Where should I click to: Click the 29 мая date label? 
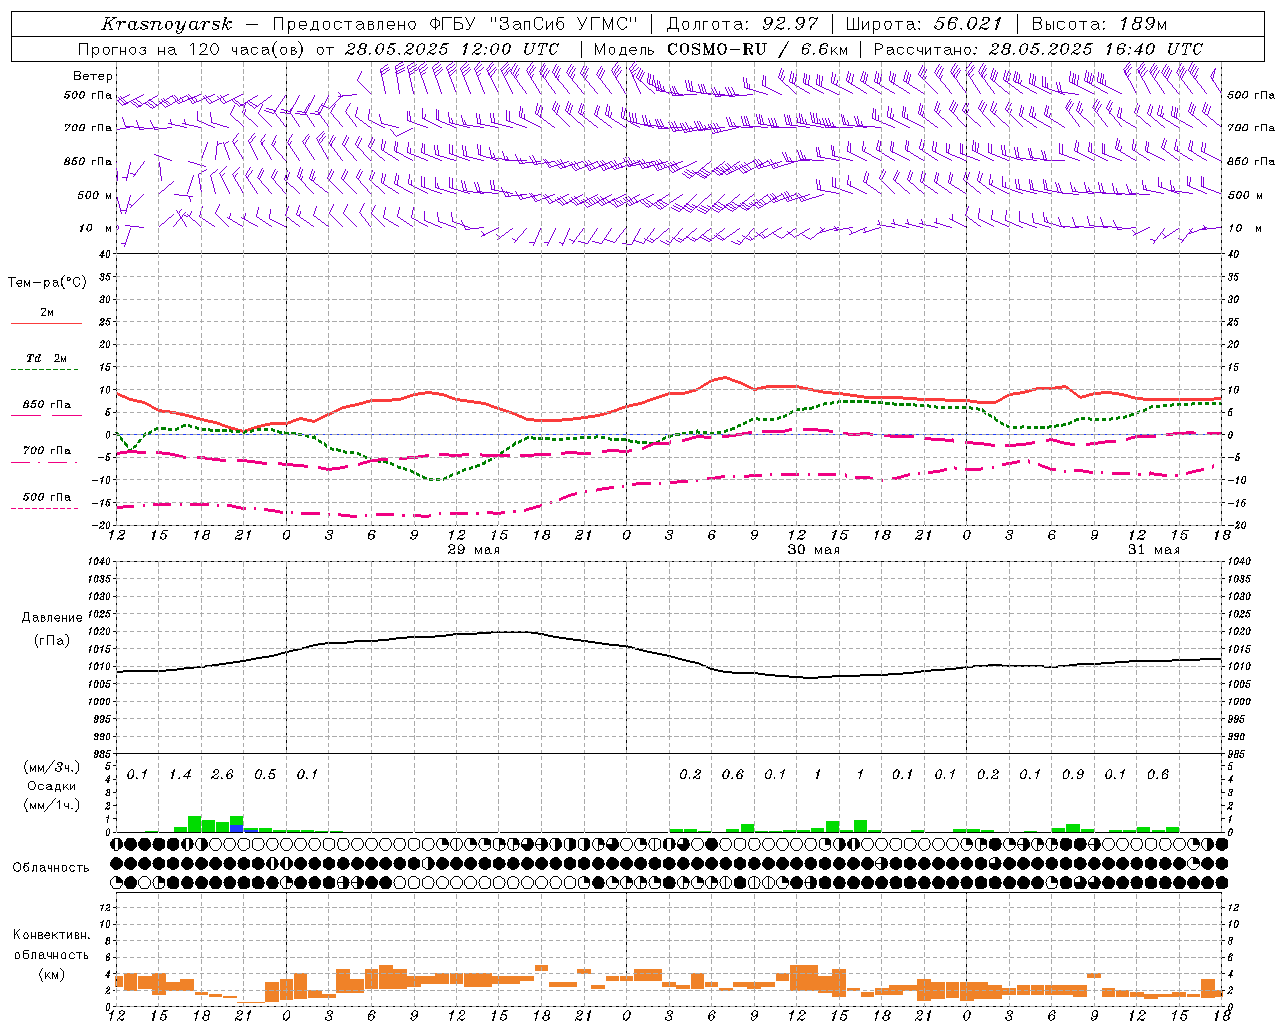pyautogui.click(x=473, y=550)
